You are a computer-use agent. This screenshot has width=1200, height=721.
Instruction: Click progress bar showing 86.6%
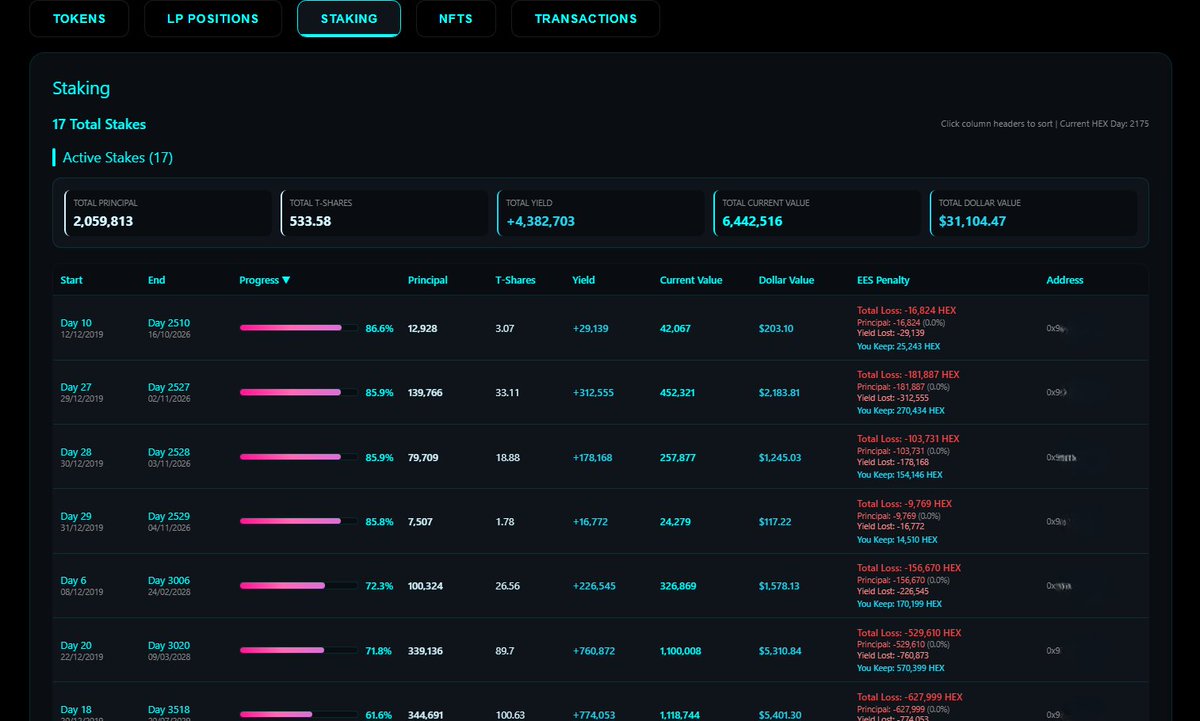pos(299,328)
